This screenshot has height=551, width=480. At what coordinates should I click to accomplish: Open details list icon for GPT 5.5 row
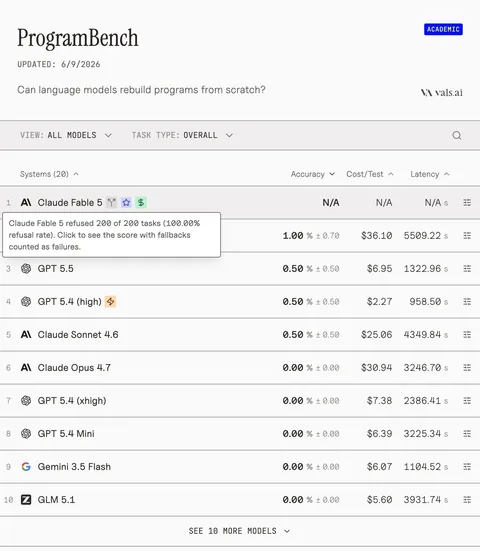pos(467,268)
